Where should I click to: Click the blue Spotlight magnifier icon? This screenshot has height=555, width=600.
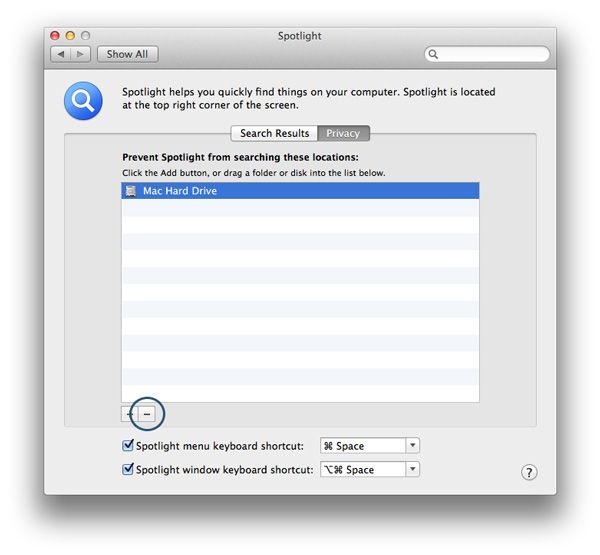coord(83,100)
